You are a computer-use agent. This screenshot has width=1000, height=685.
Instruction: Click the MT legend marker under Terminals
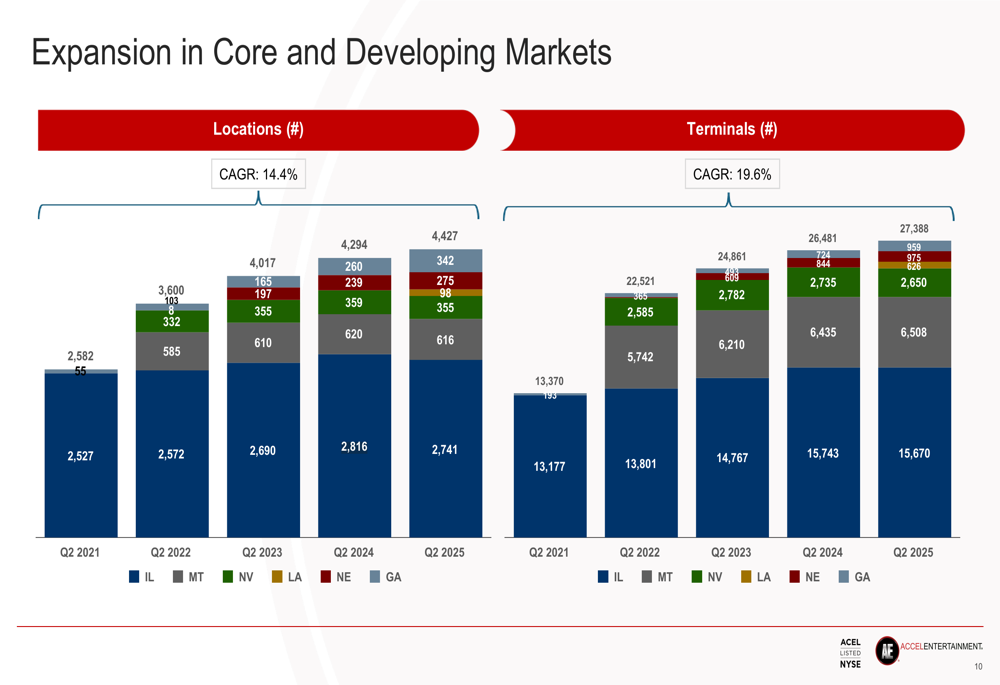(x=647, y=577)
